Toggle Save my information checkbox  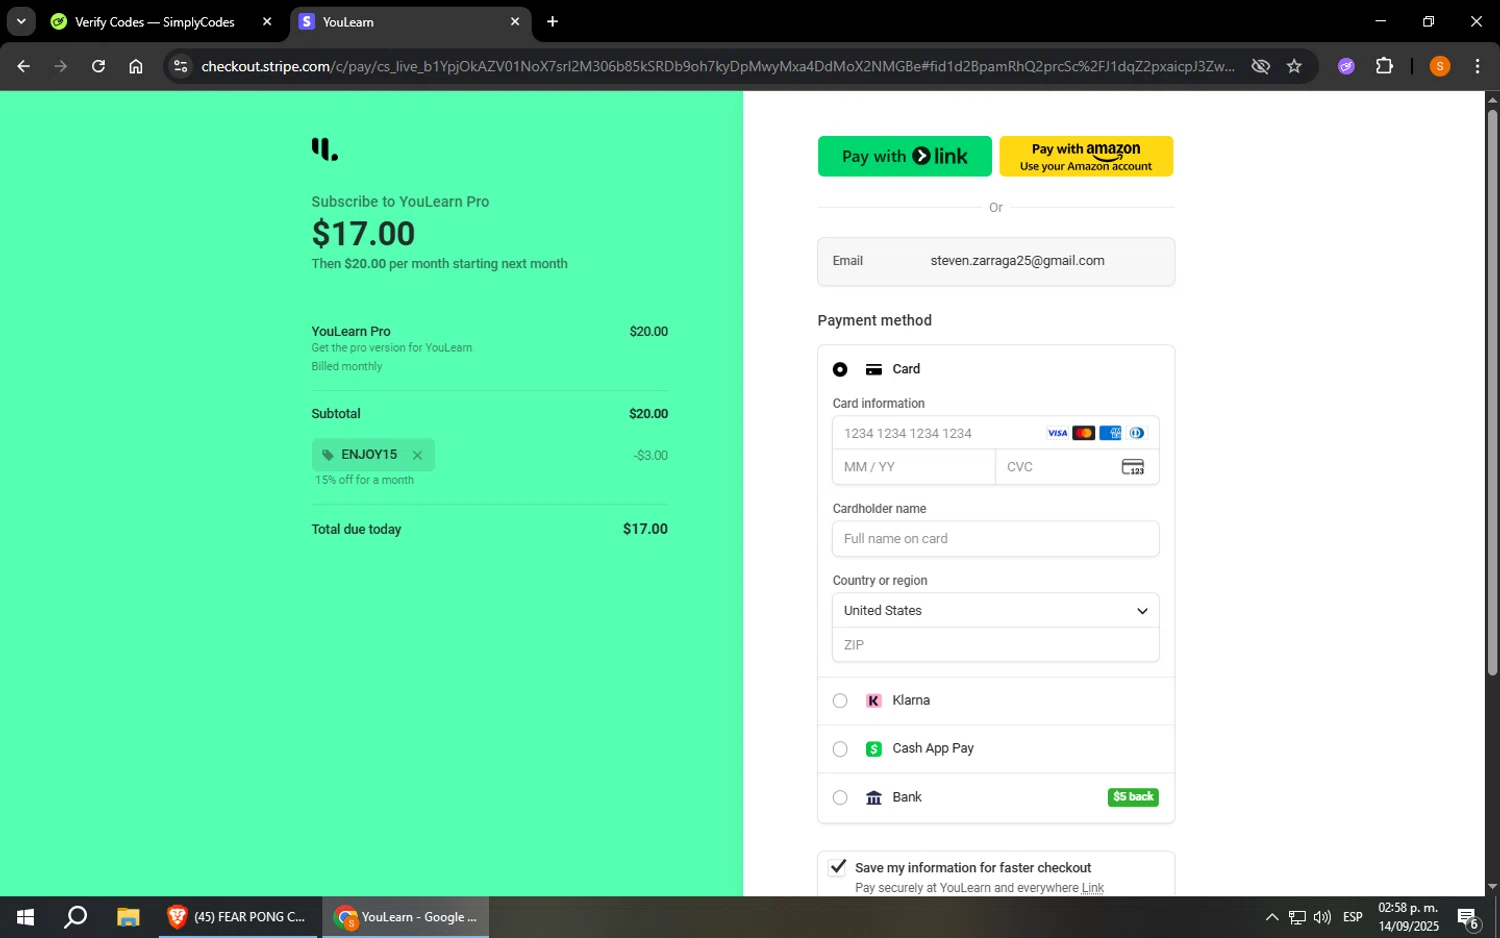click(x=838, y=867)
